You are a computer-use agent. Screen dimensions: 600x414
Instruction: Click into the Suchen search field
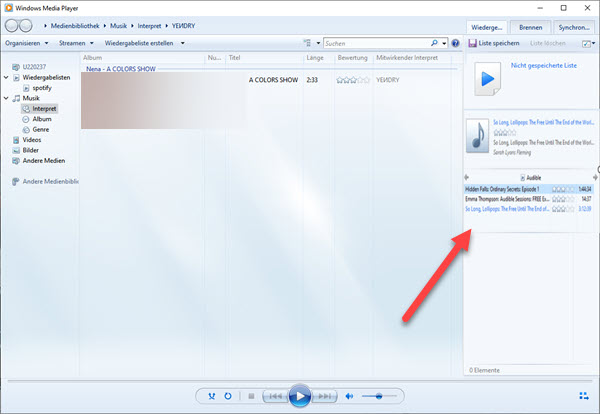377,43
